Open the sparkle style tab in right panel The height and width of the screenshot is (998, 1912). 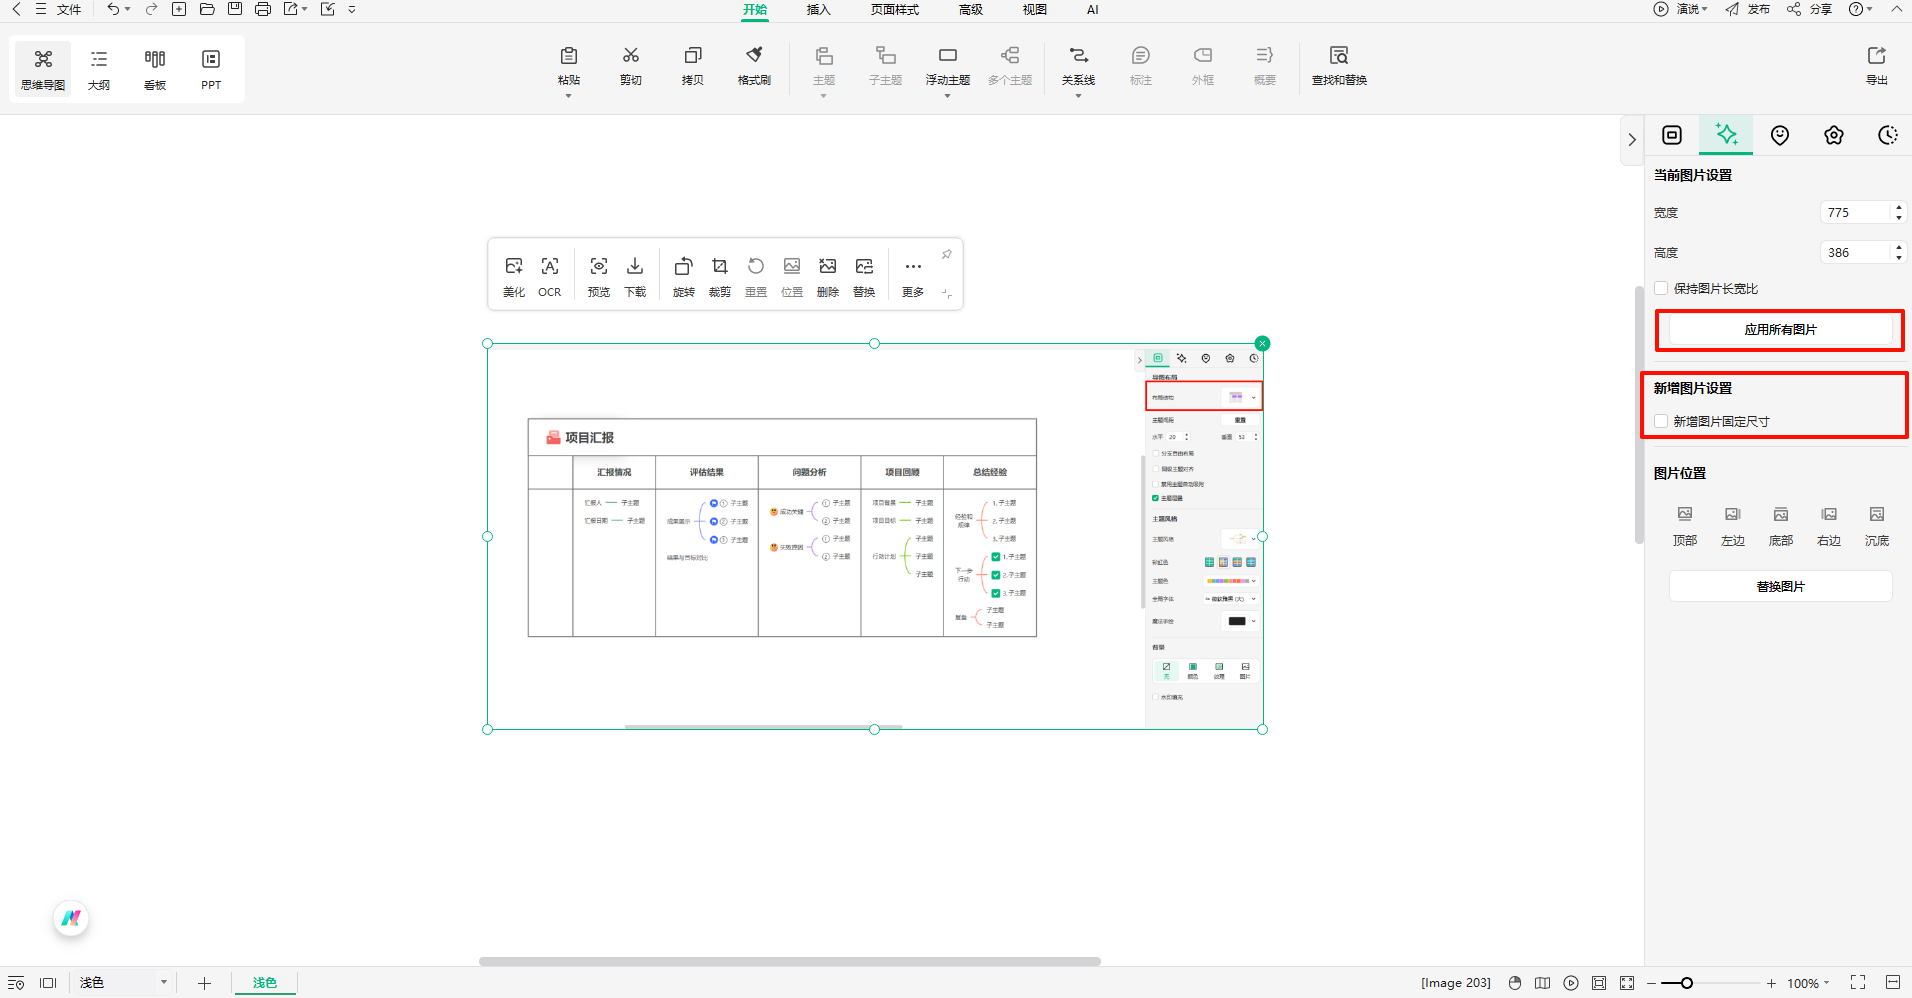(x=1726, y=135)
